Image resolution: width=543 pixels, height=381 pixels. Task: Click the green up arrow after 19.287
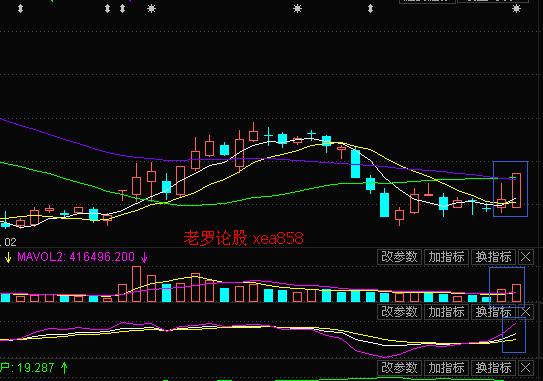pyautogui.click(x=64, y=367)
